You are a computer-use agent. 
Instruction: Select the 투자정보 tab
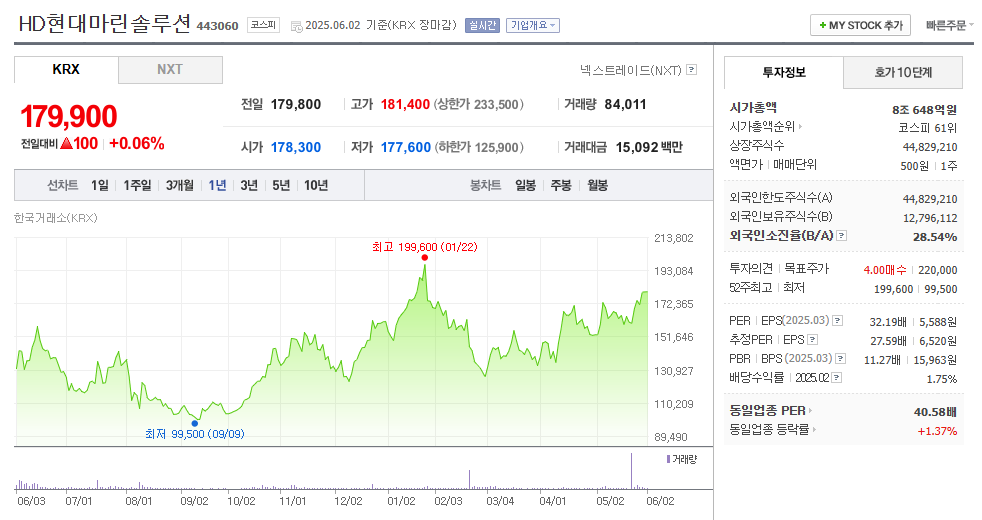[x=783, y=73]
